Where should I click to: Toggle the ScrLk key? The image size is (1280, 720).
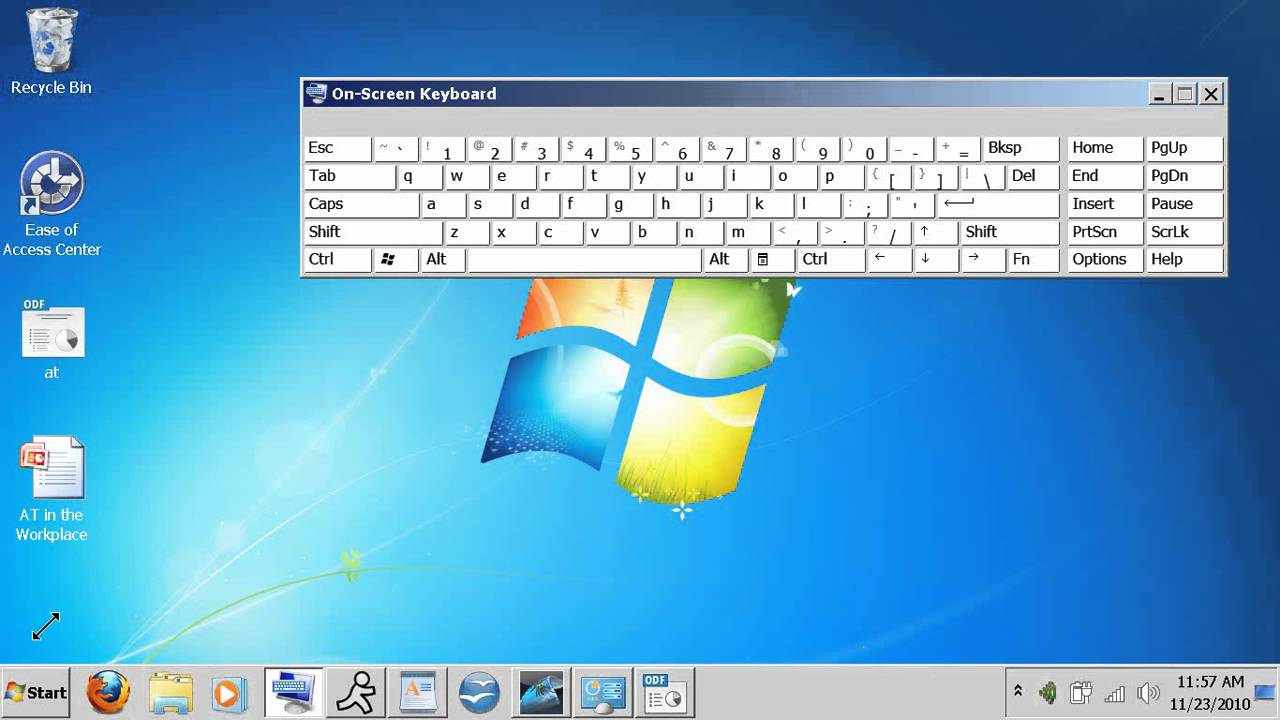1185,232
